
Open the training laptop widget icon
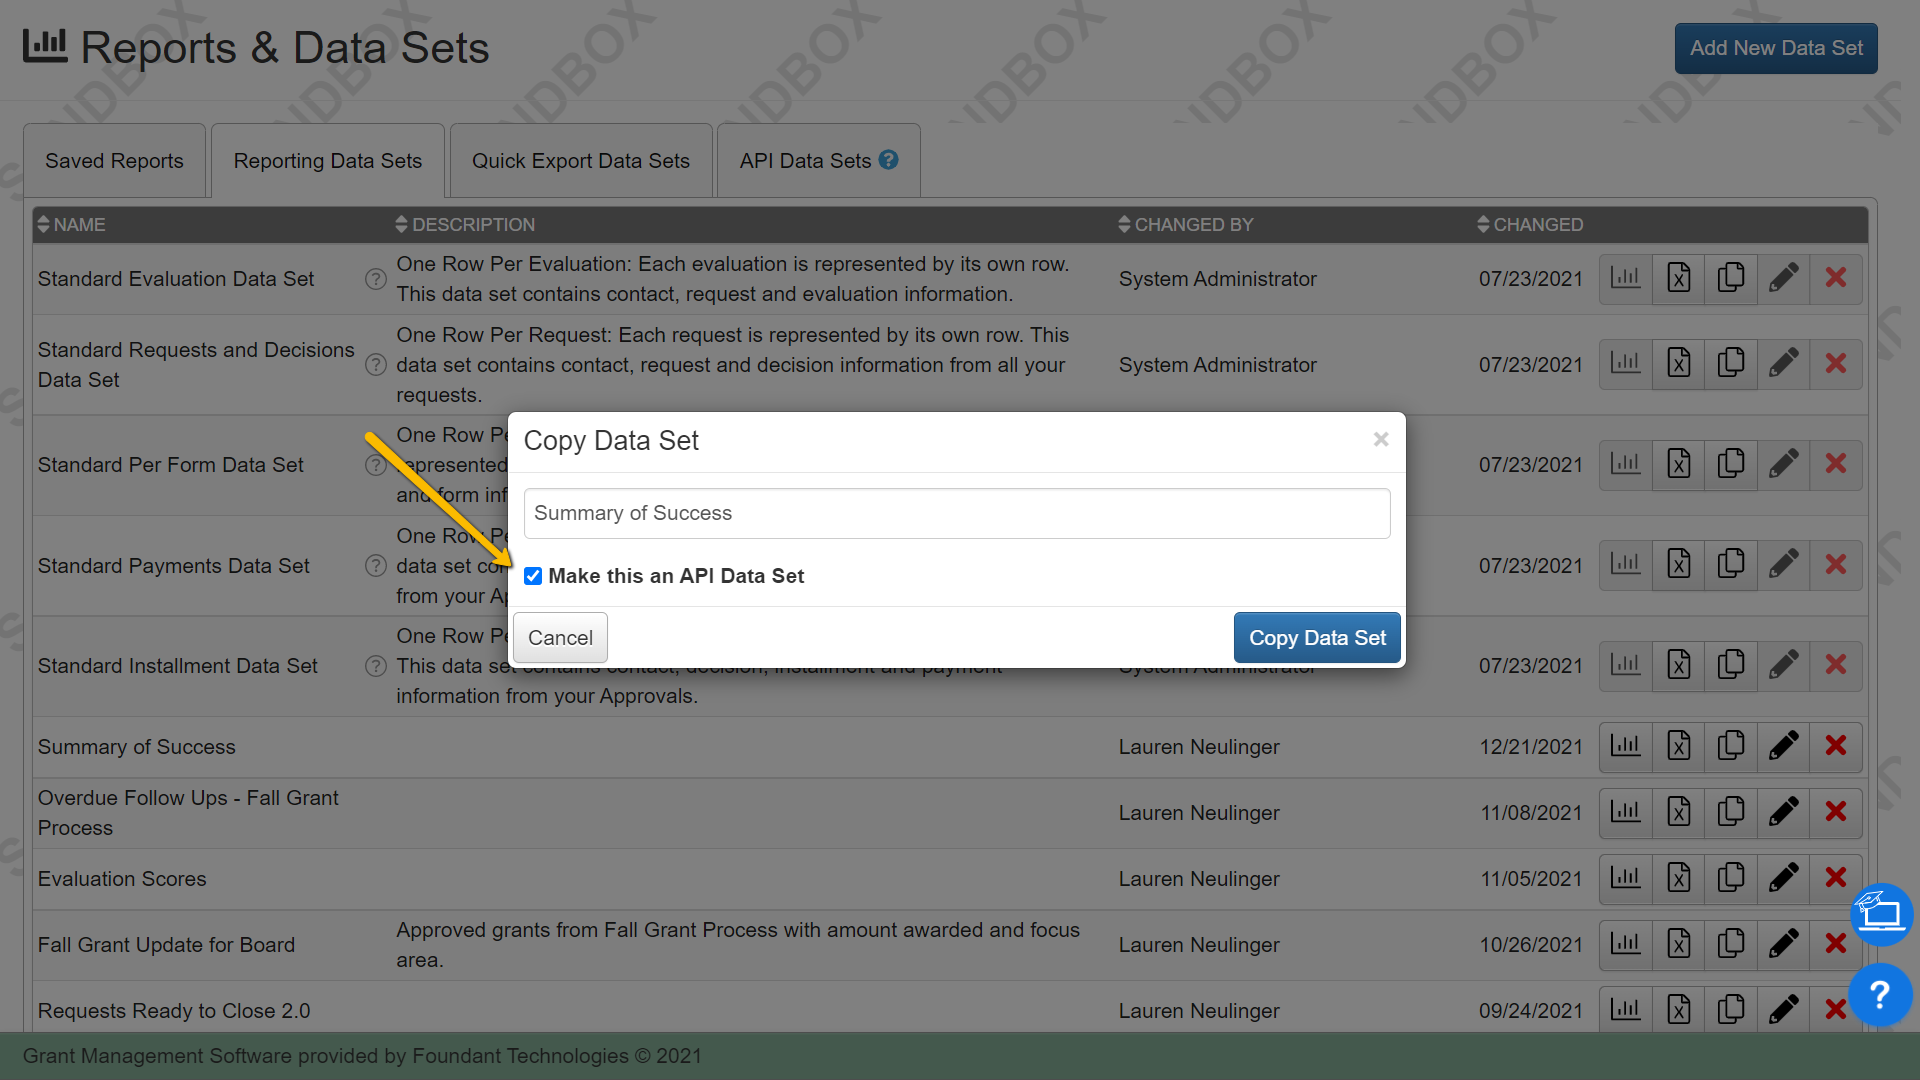(1880, 914)
